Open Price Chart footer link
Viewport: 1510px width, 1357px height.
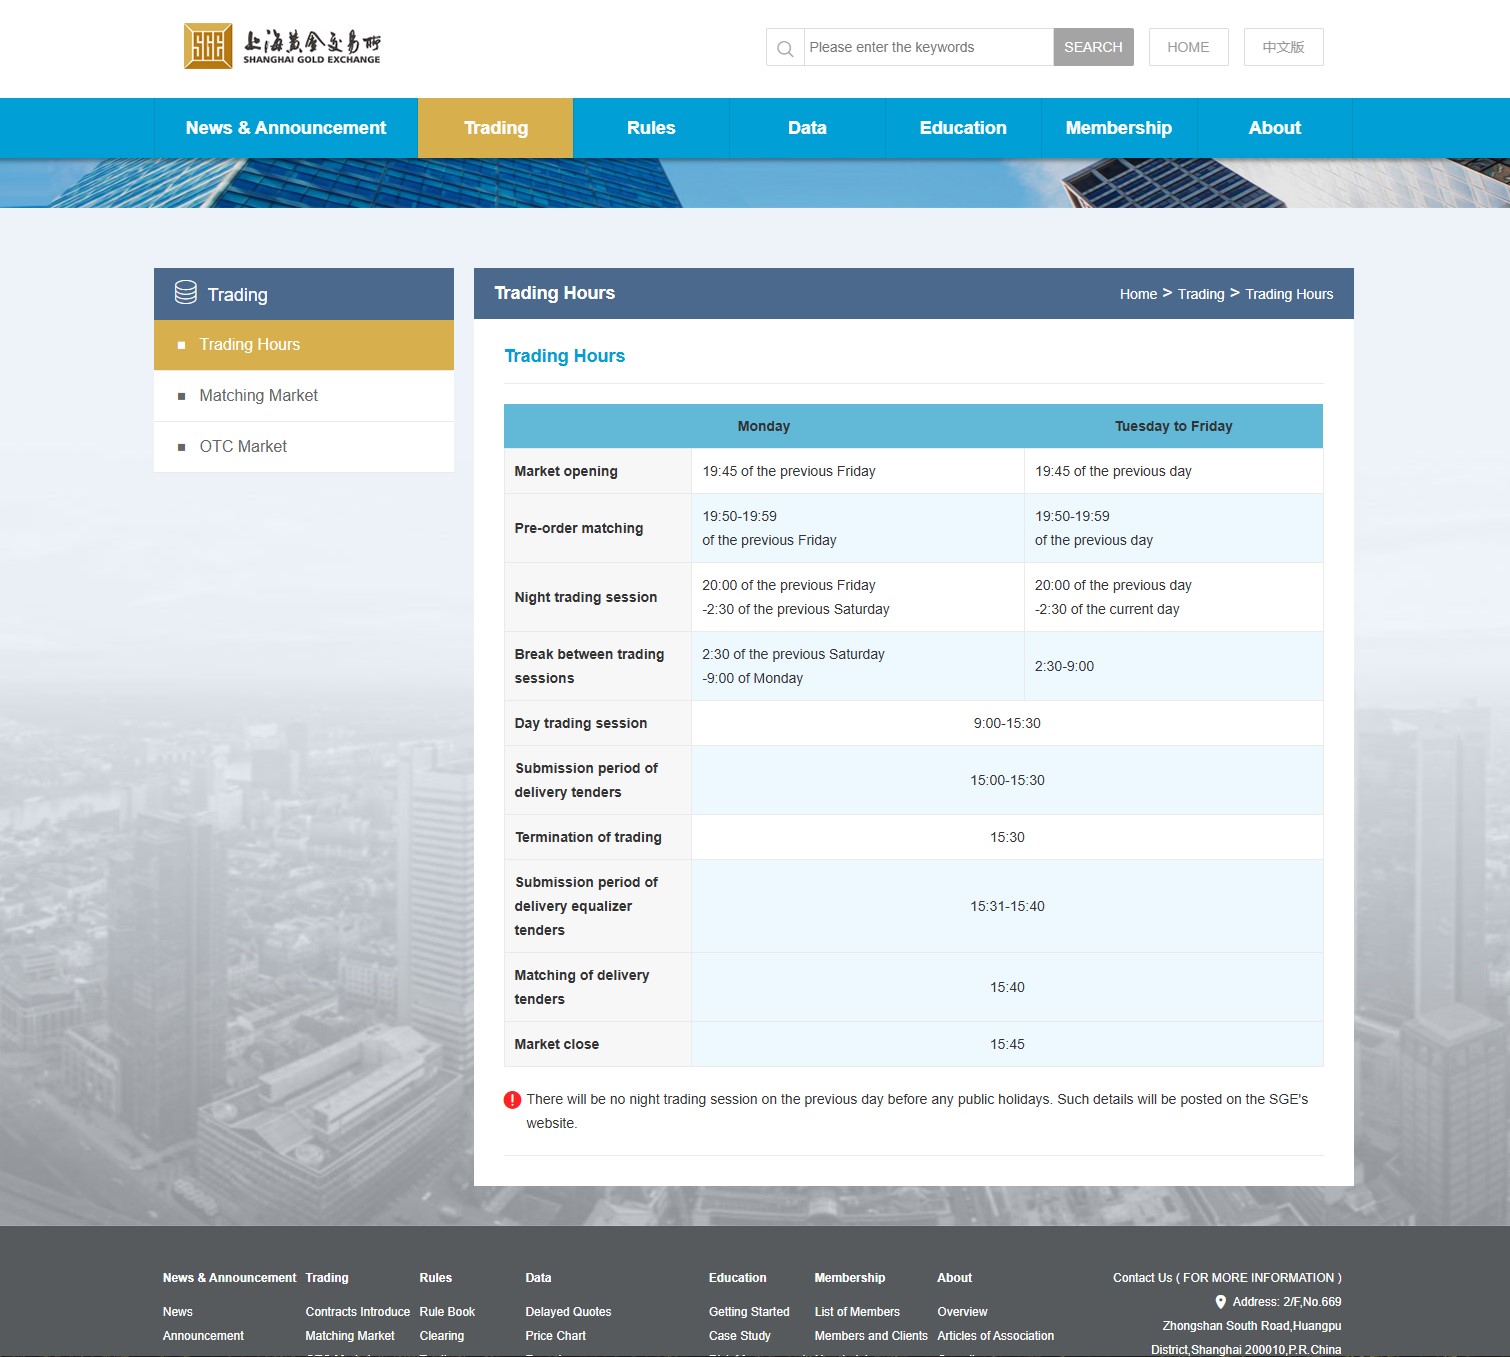pos(556,1336)
